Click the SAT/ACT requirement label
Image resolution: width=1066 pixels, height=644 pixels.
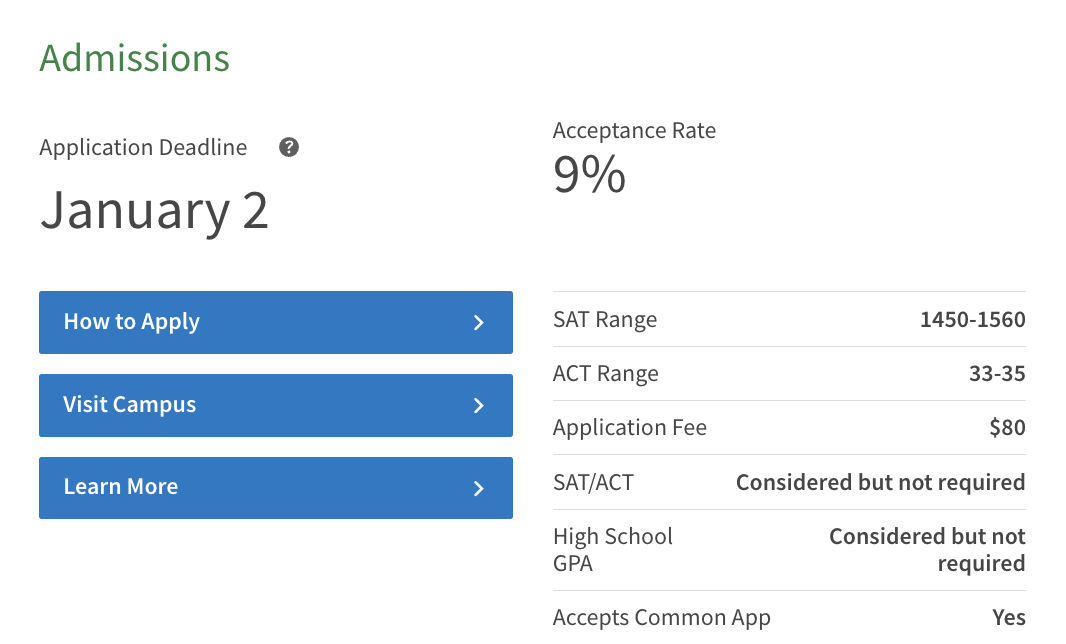pos(594,482)
